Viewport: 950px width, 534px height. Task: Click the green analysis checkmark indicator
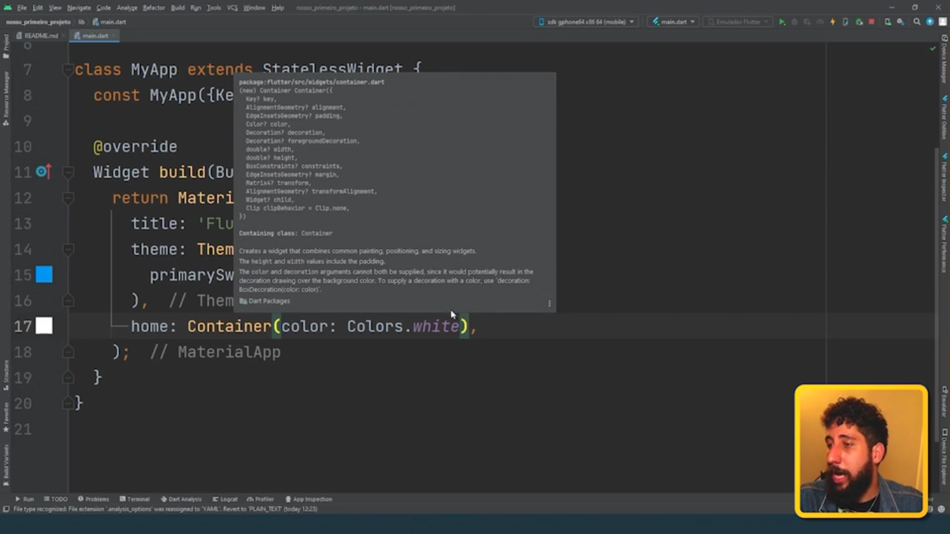tap(932, 48)
